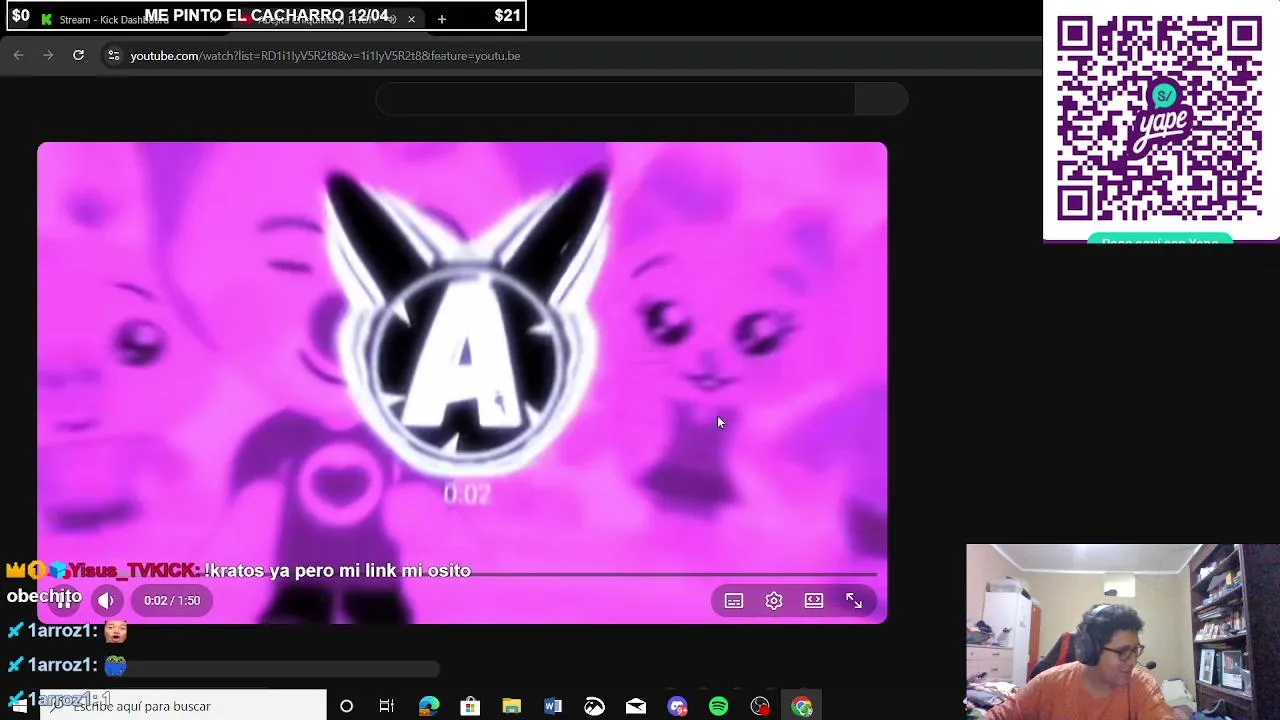
Task: Open Cortana circle on the taskbar
Action: click(x=346, y=706)
